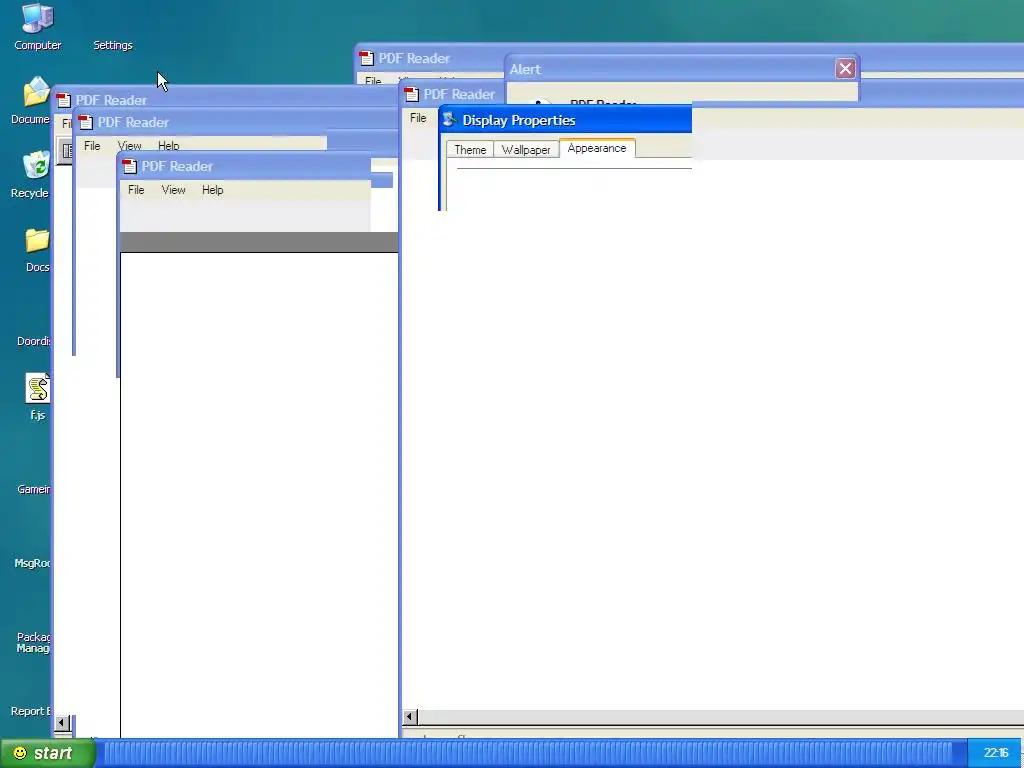Click the title icon of the PDF Reader window with the gray bar

coord(129,166)
